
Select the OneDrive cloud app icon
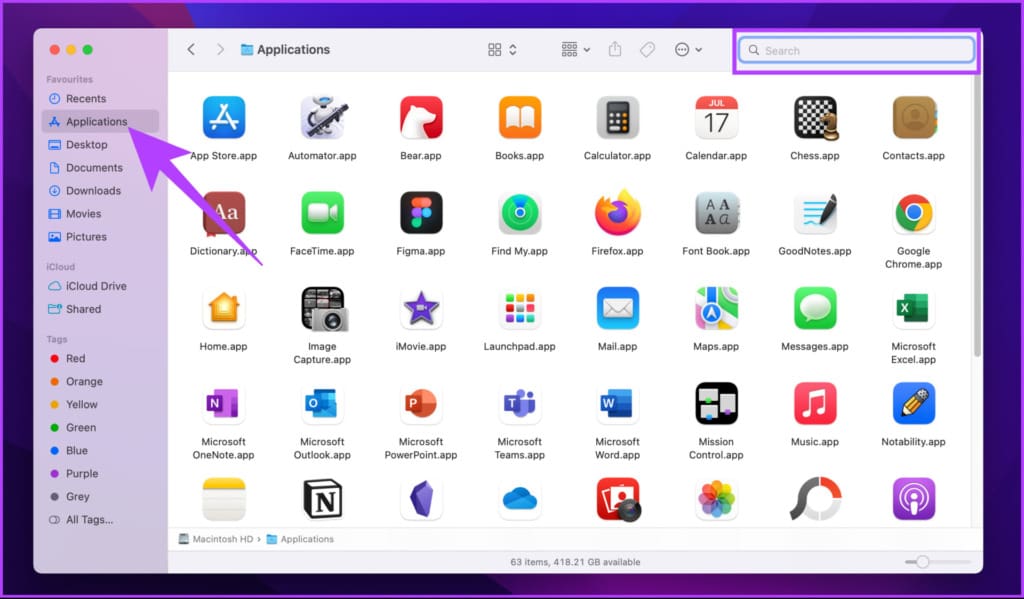pyautogui.click(x=520, y=499)
